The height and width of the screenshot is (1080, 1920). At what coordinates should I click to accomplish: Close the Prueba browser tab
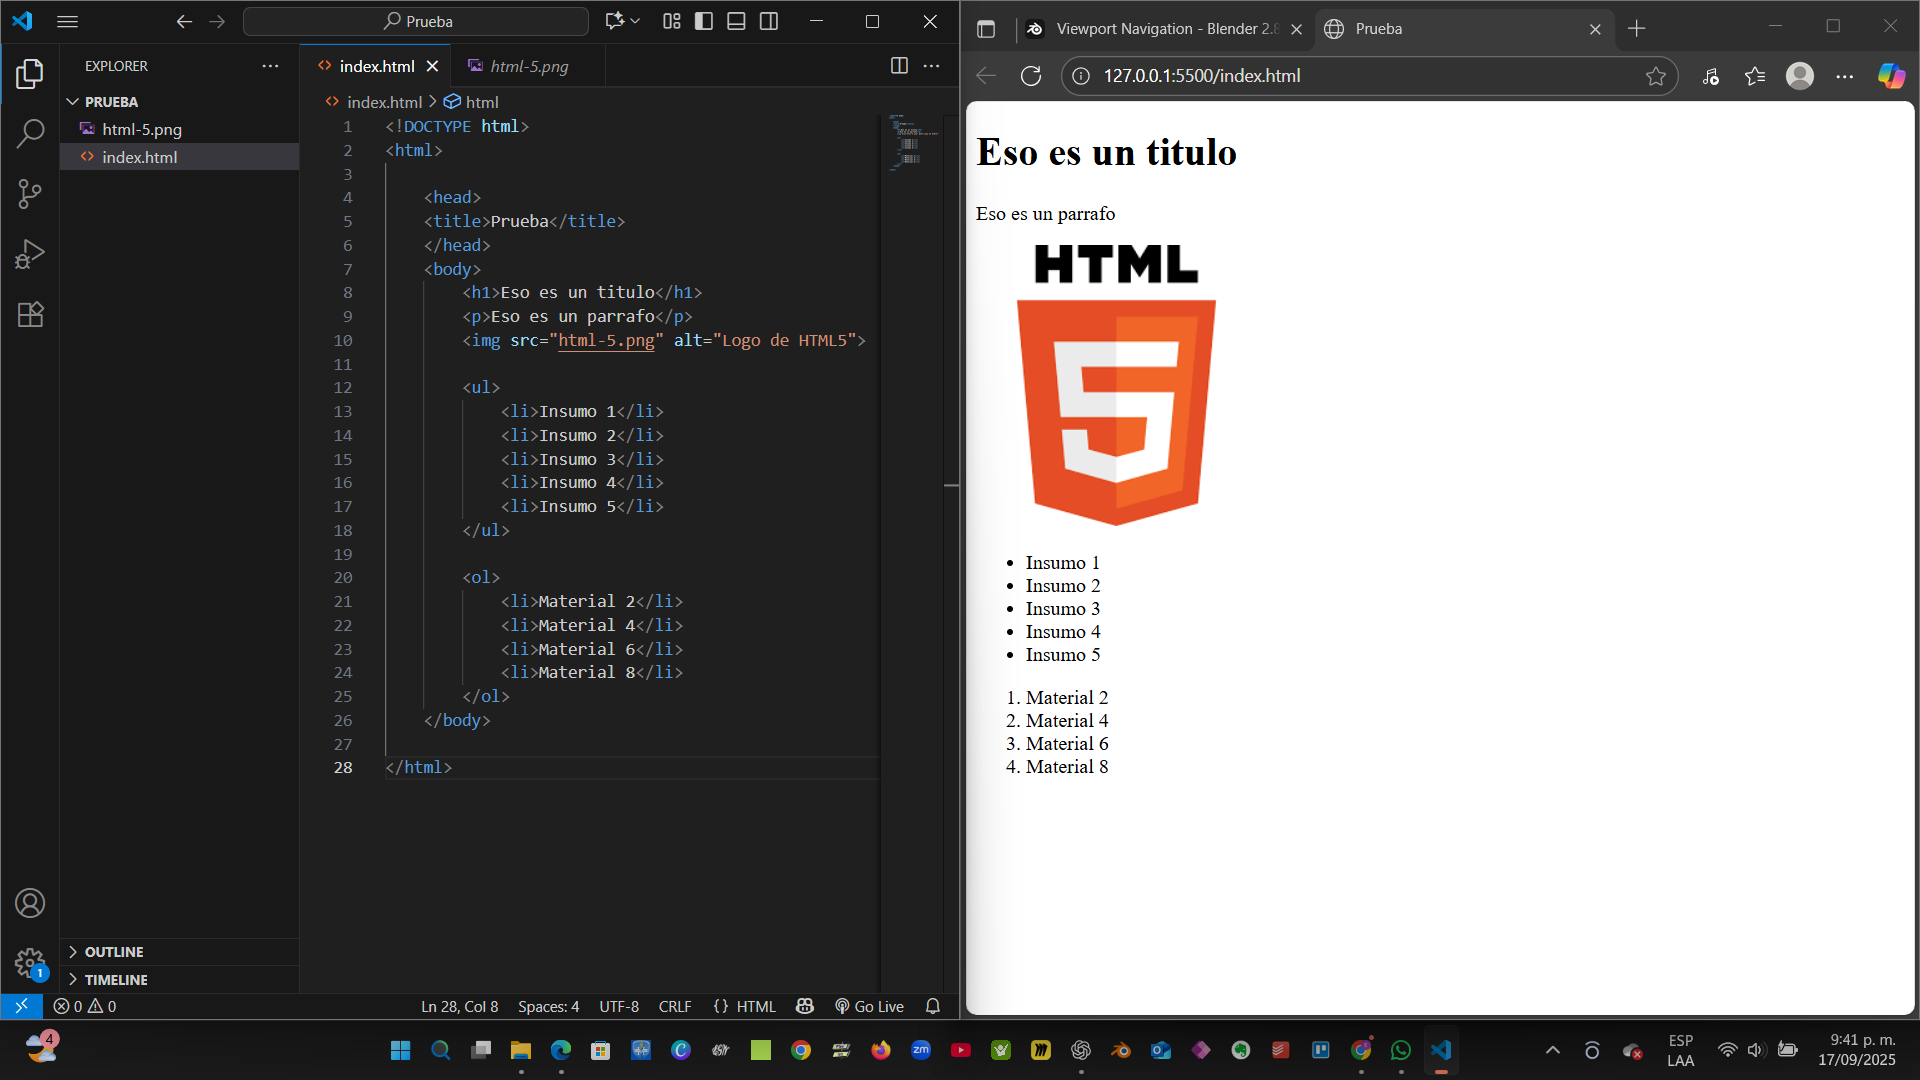pyautogui.click(x=1595, y=29)
